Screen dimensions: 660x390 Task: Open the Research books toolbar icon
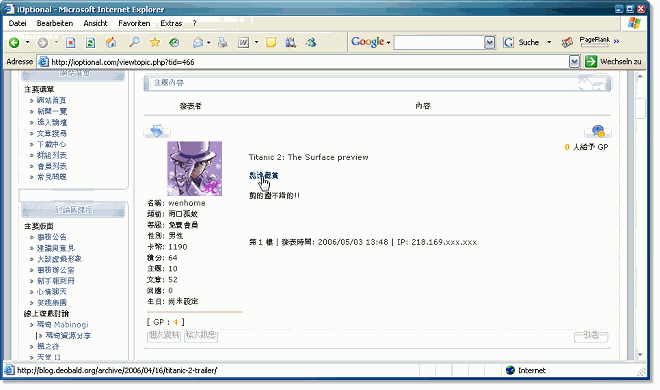(290, 42)
